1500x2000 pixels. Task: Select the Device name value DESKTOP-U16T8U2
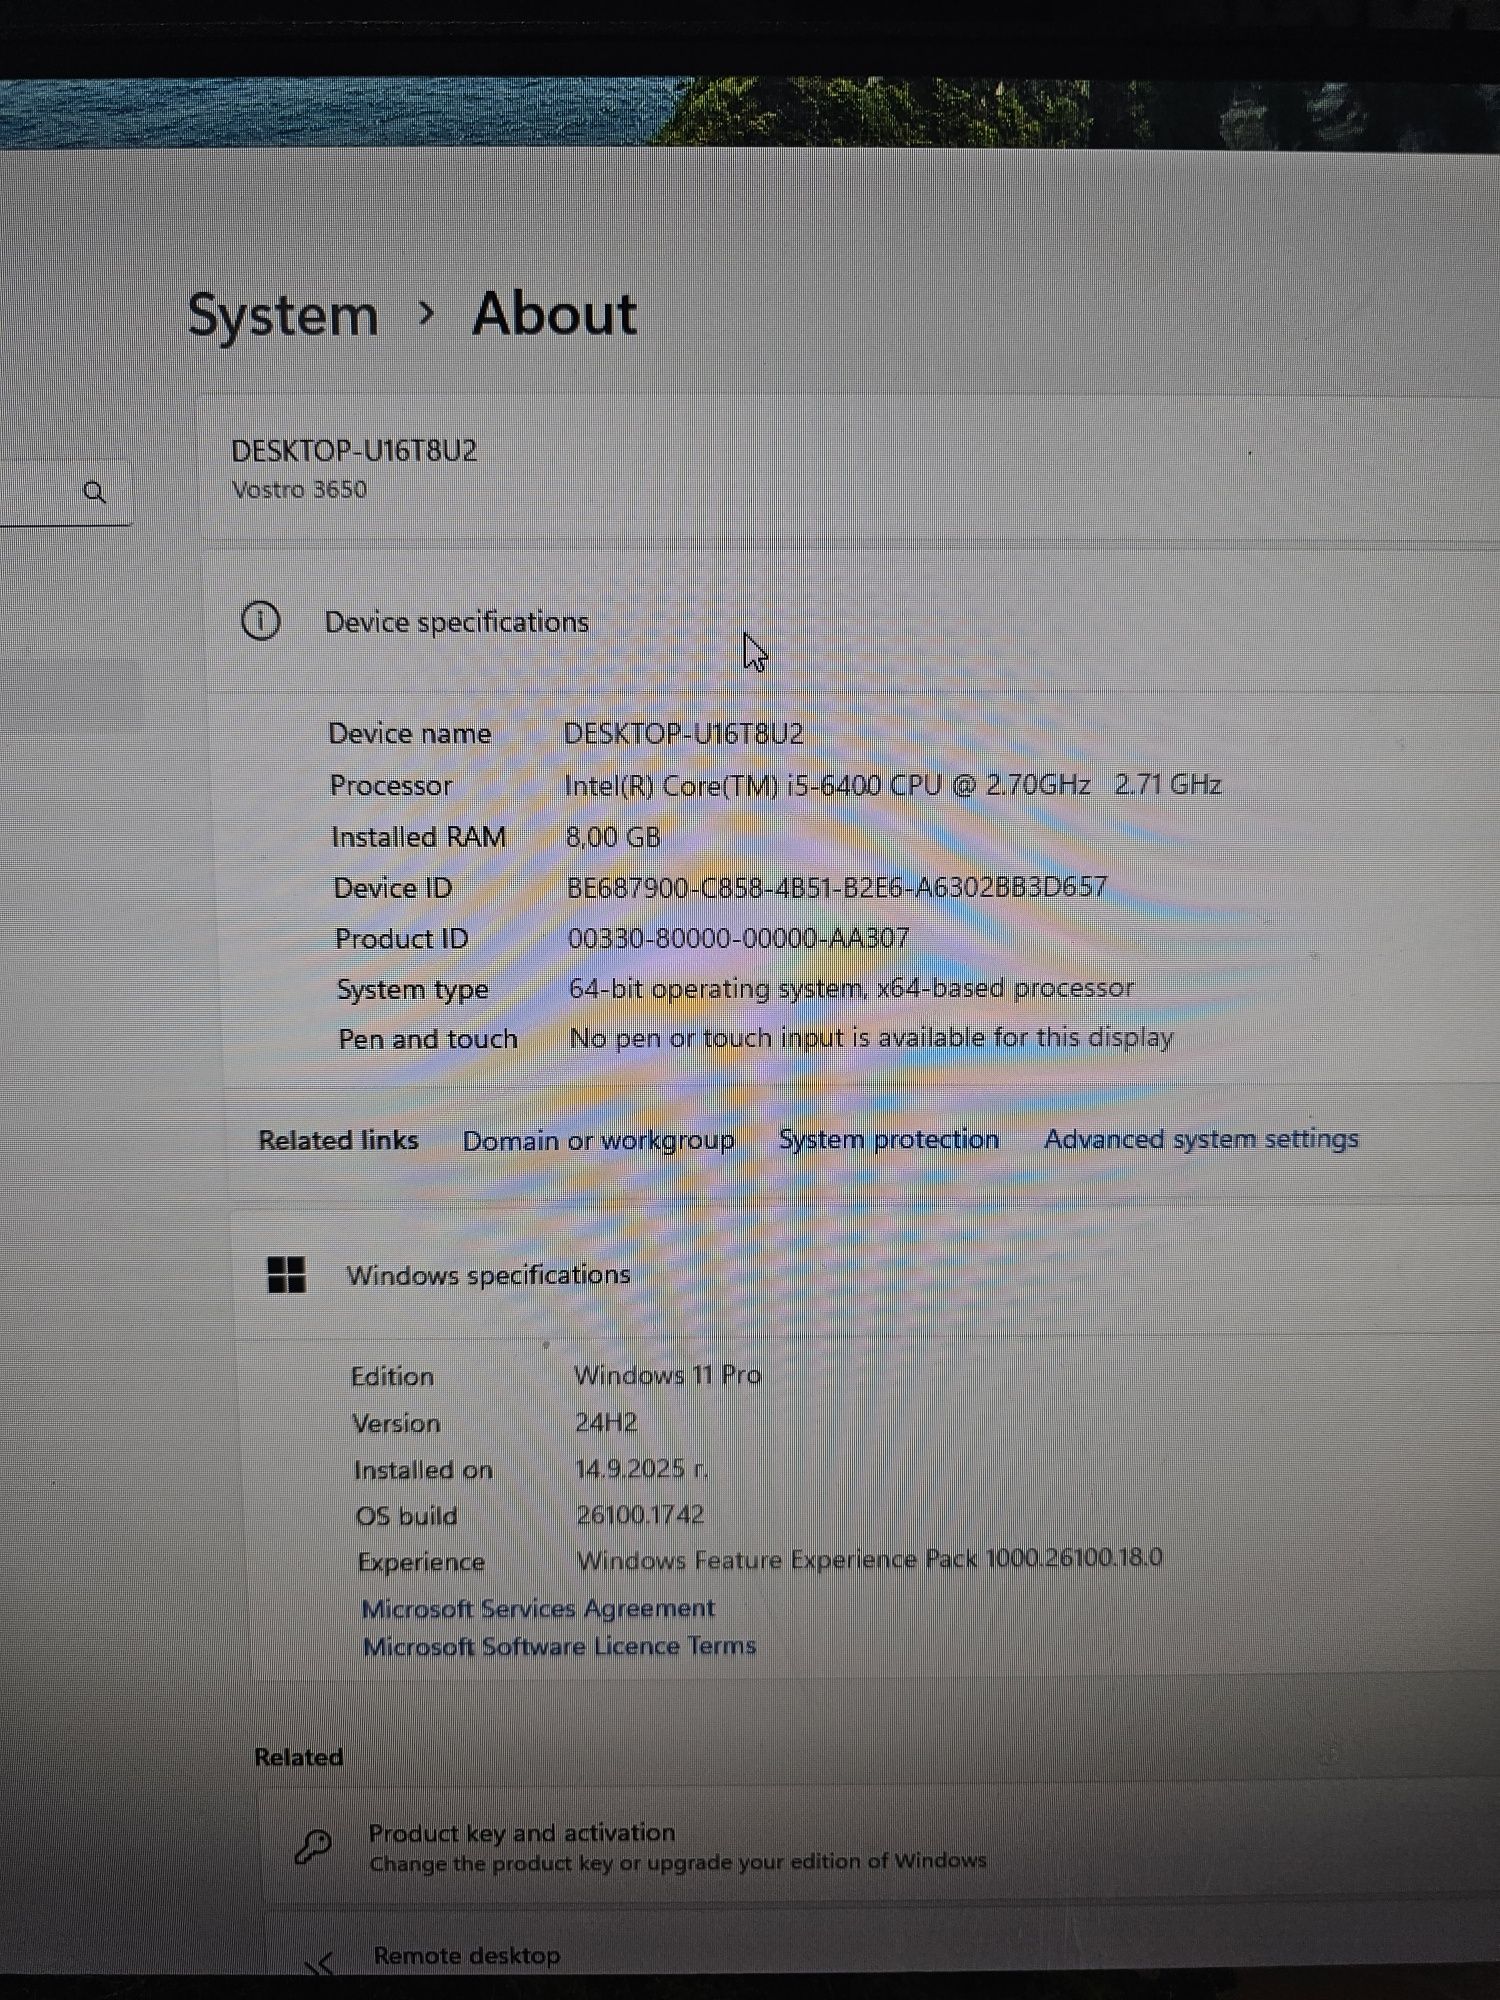683,734
